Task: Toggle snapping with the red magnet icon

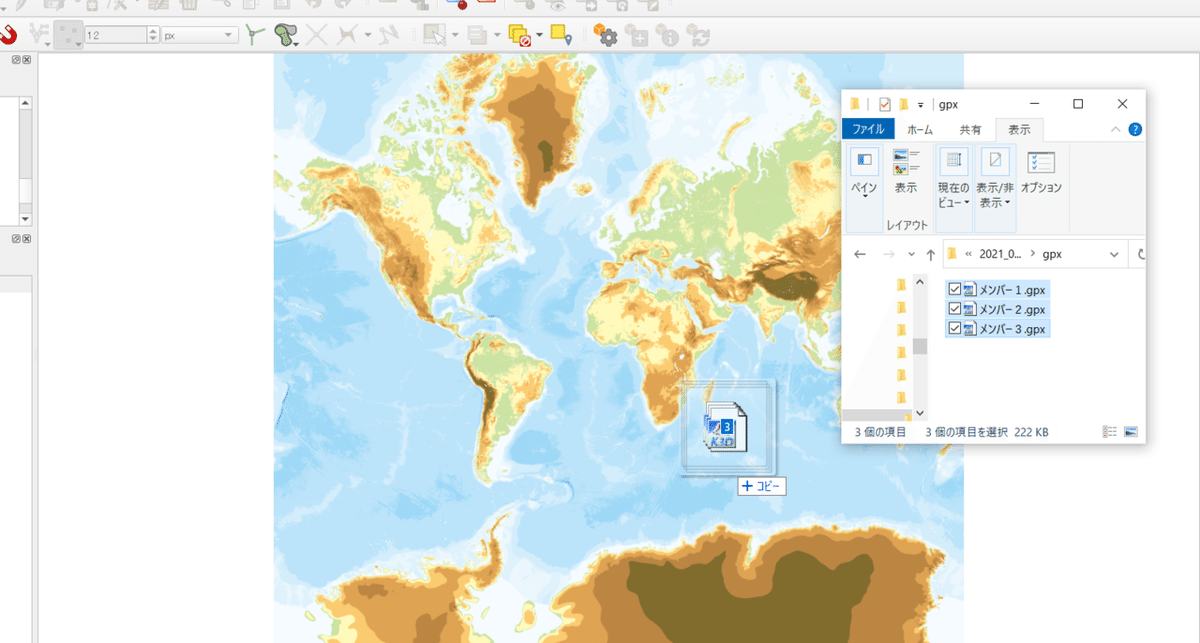Action: [8, 35]
